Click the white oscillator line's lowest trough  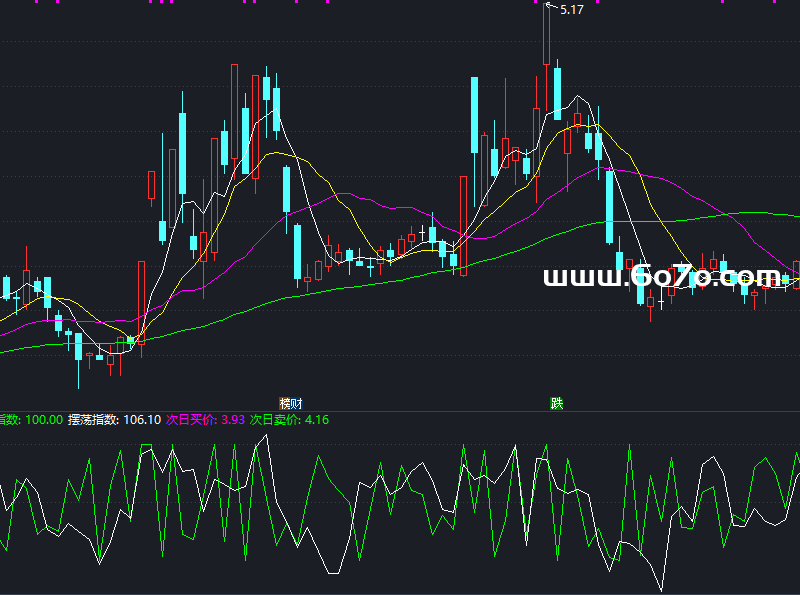pyautogui.click(x=659, y=587)
